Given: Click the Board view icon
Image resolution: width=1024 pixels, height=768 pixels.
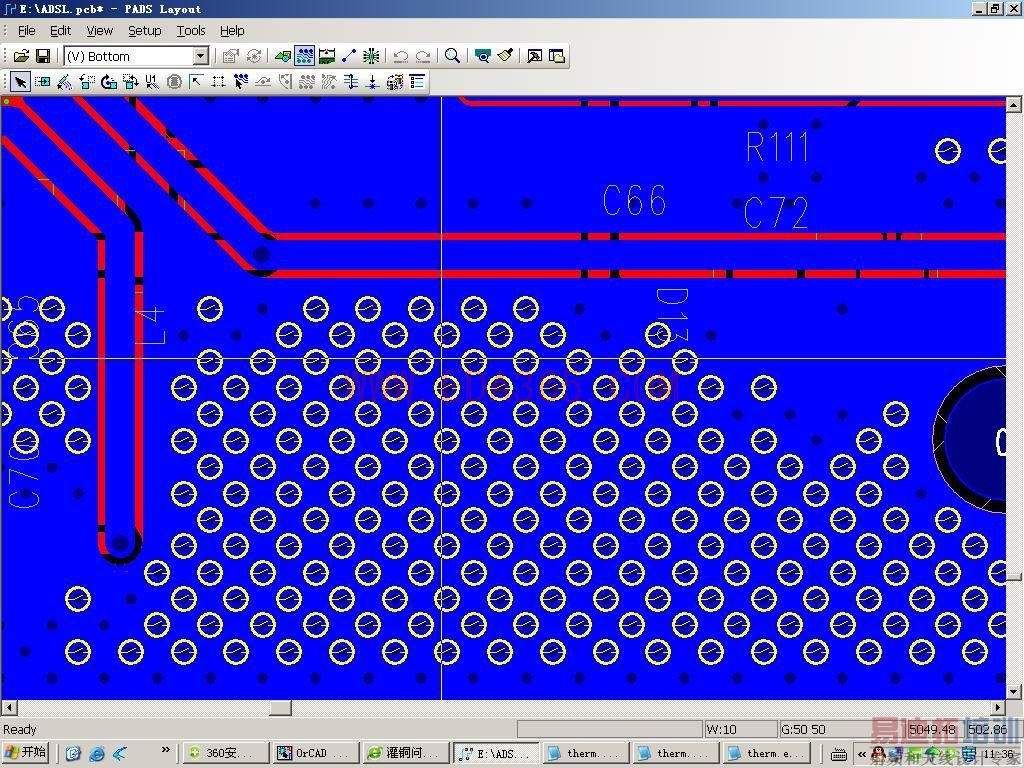Looking at the screenshot, I should click(483, 56).
